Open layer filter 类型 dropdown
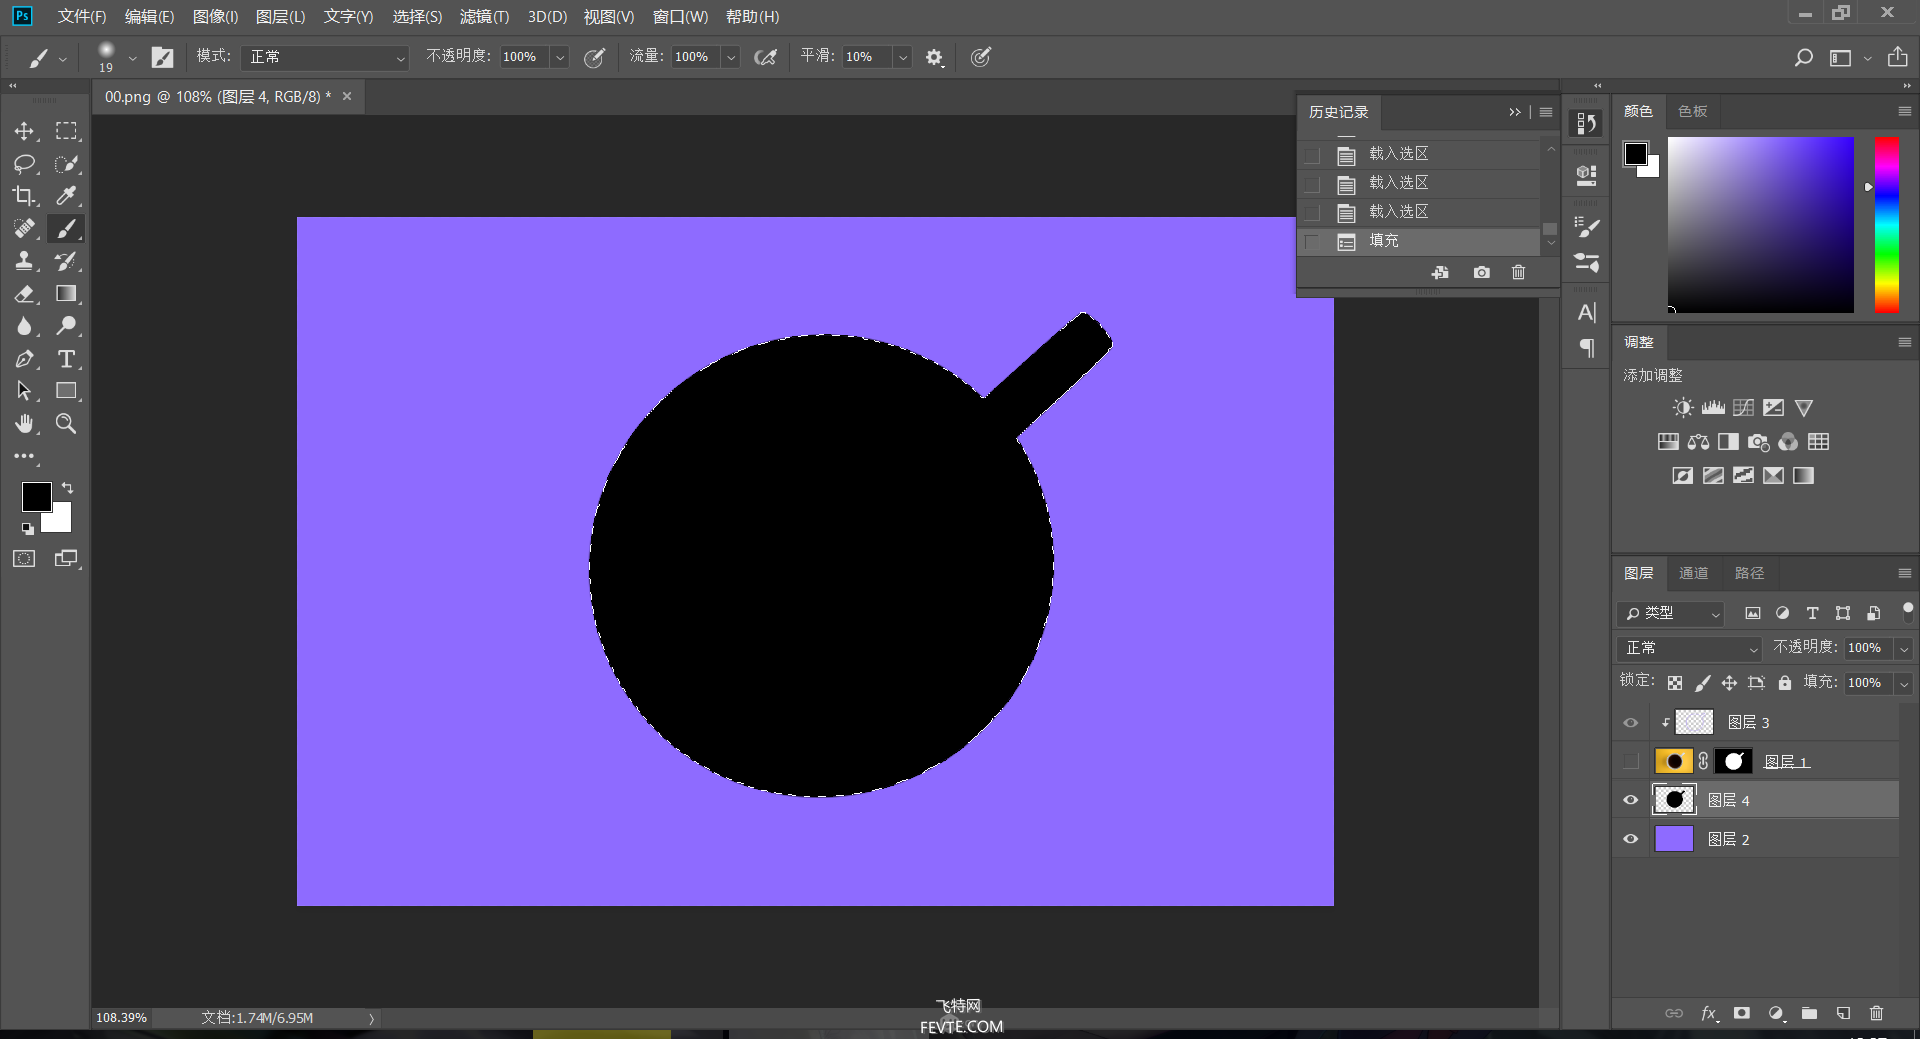The image size is (1920, 1039). coord(1670,613)
